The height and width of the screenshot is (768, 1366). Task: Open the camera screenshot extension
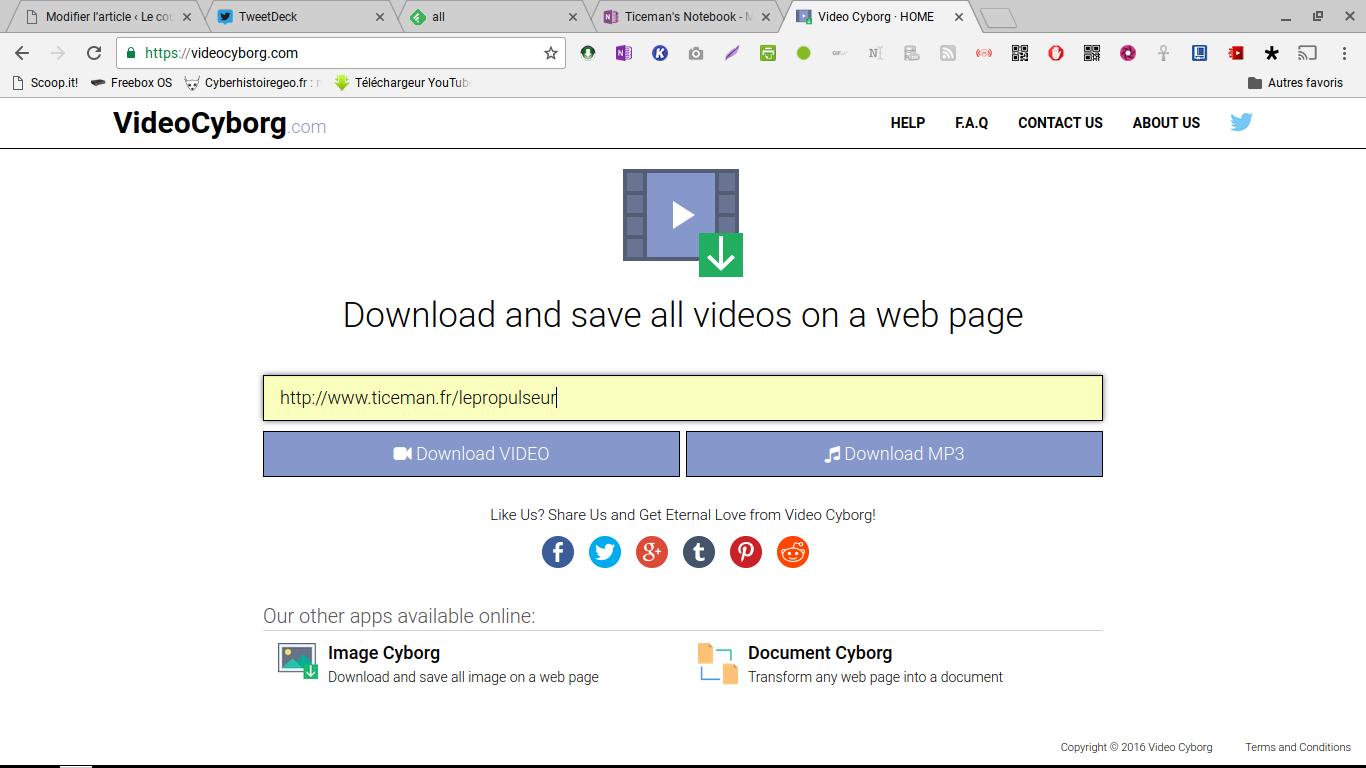[696, 53]
